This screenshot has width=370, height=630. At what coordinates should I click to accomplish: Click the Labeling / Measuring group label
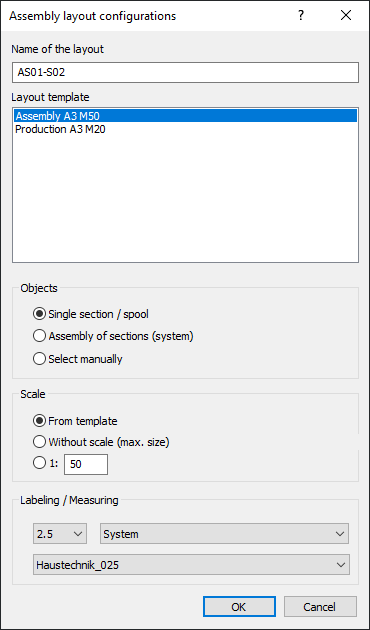pyautogui.click(x=69, y=500)
